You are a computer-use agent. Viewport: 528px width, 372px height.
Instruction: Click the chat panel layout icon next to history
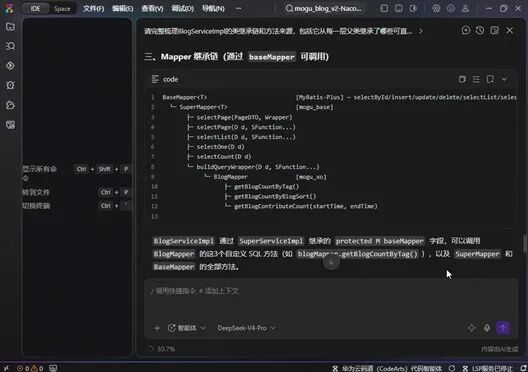[x=494, y=31]
